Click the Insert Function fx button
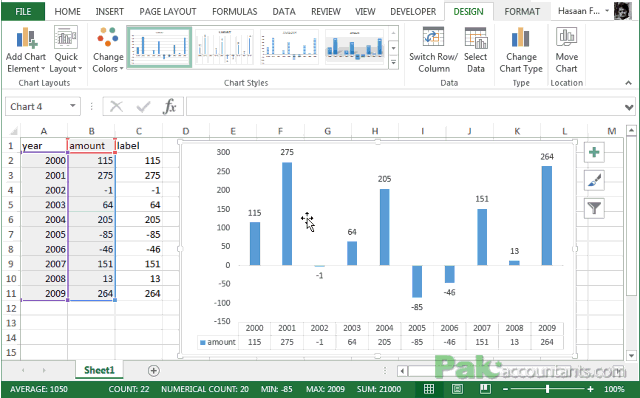 point(169,107)
